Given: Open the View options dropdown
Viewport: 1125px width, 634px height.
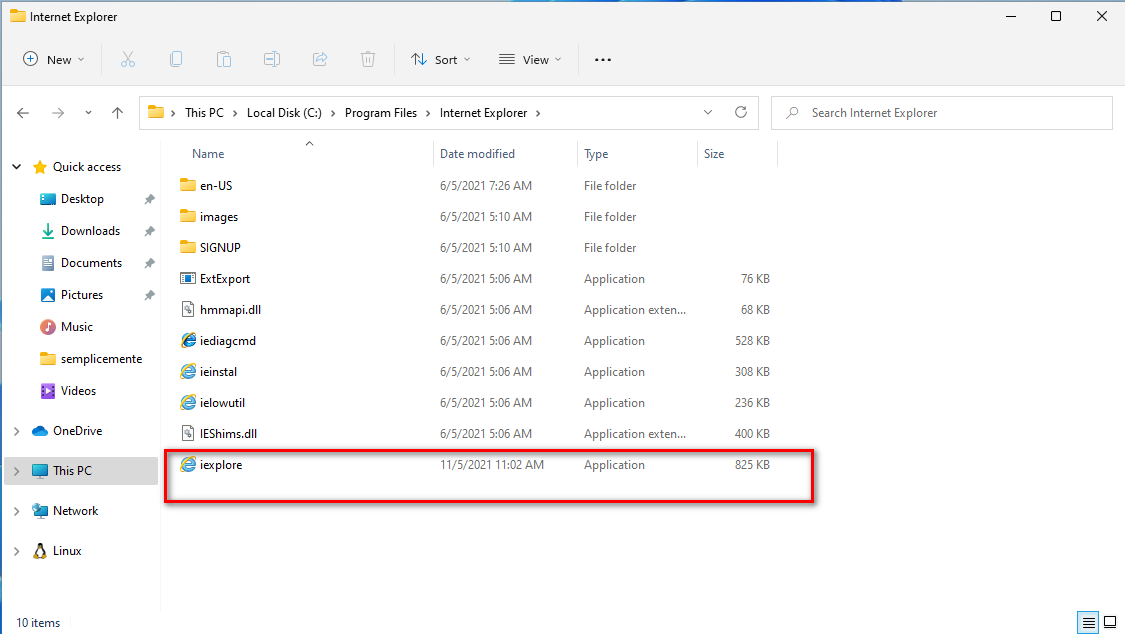Looking at the screenshot, I should coord(530,60).
